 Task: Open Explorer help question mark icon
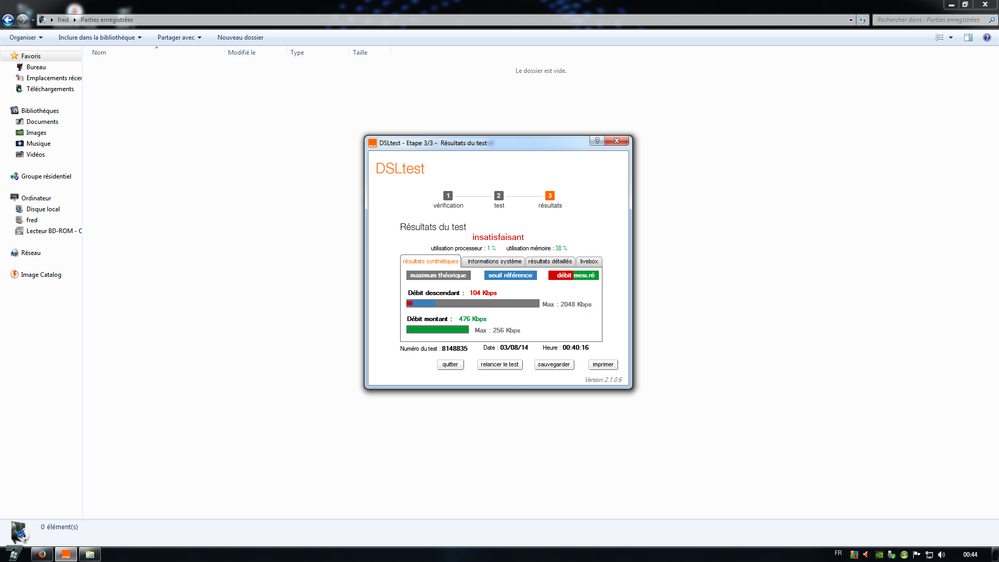[x=987, y=38]
